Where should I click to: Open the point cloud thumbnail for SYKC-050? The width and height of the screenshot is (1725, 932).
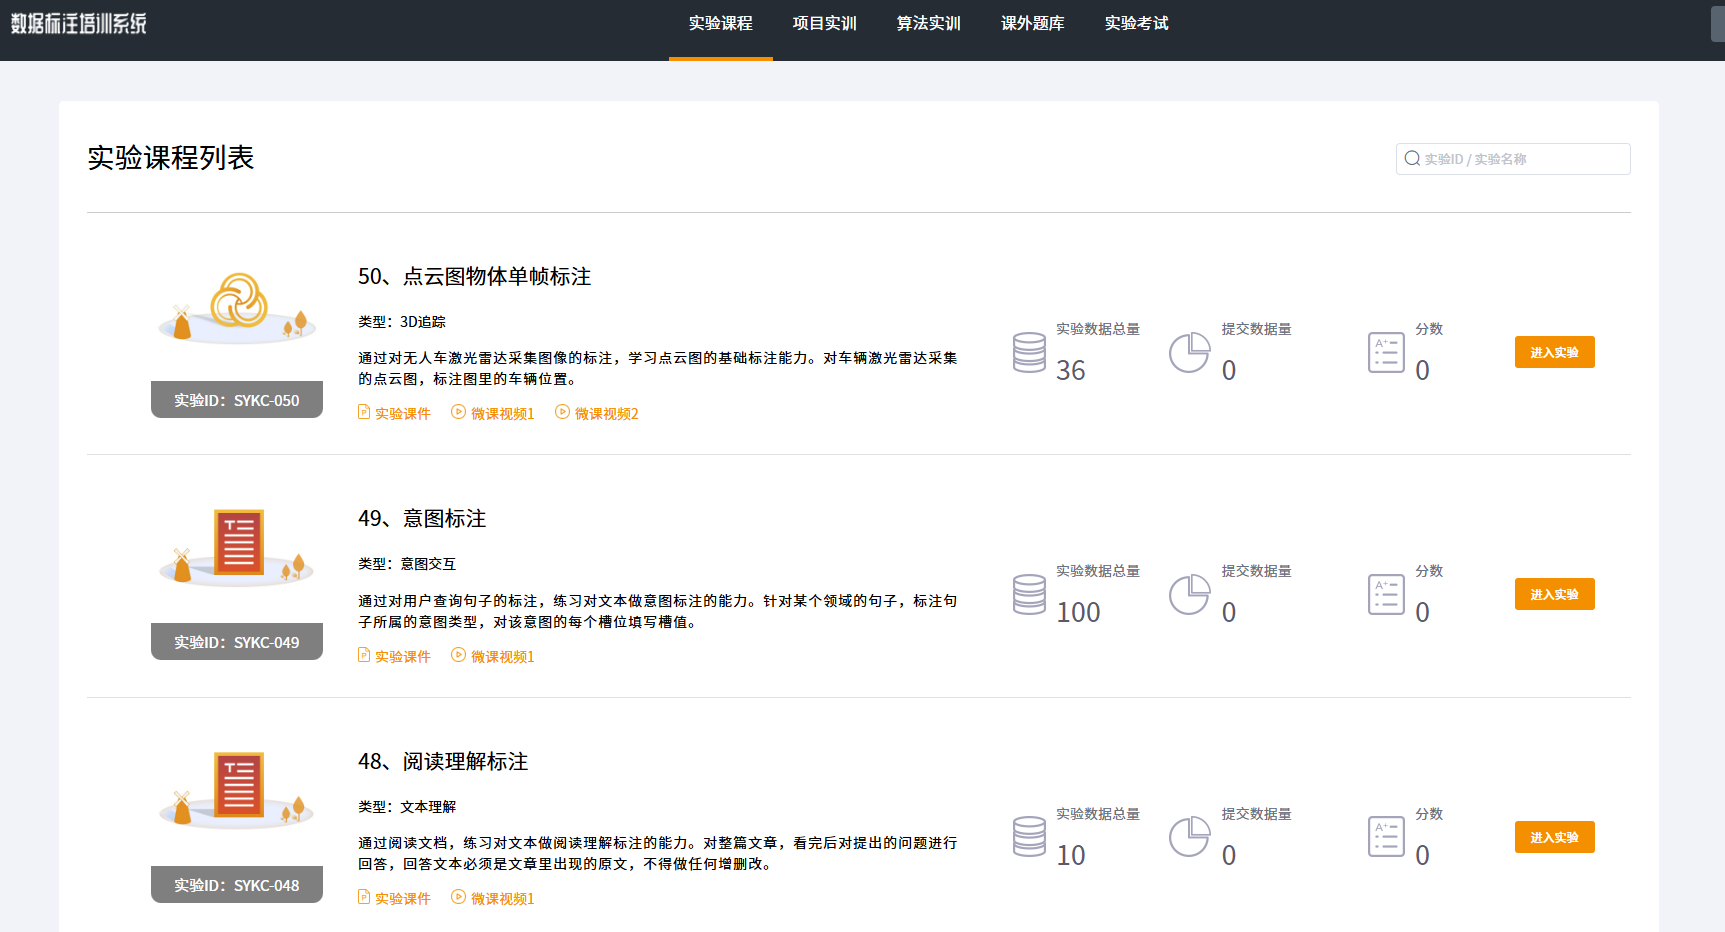pos(237,307)
